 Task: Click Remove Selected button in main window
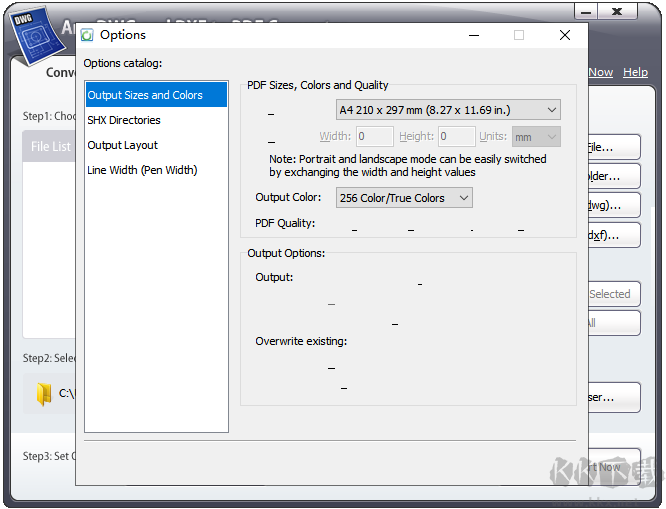[614, 294]
